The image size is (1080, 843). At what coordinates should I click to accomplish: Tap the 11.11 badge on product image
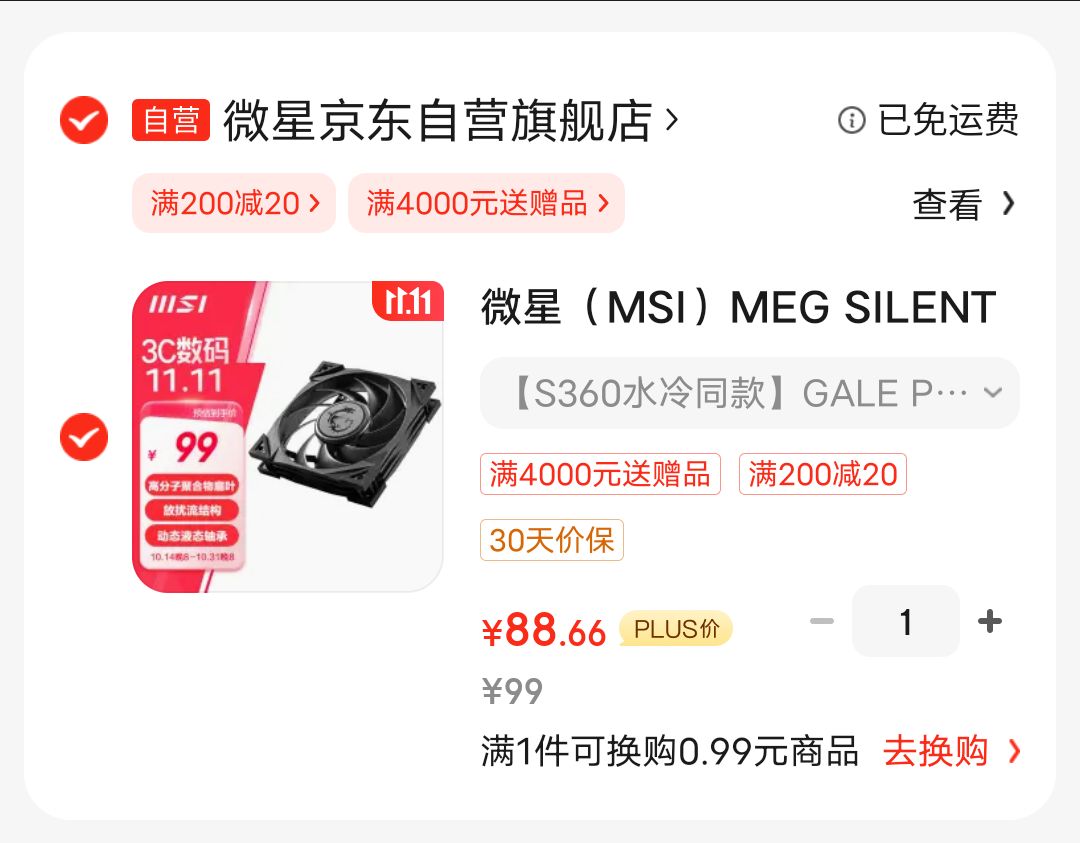pyautogui.click(x=408, y=302)
